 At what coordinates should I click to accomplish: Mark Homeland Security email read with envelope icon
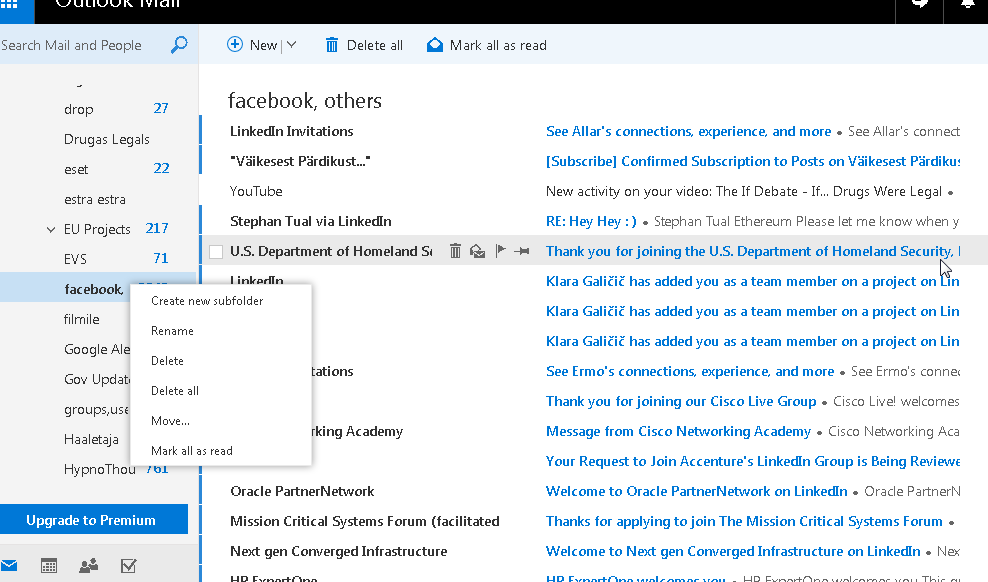[x=478, y=251]
